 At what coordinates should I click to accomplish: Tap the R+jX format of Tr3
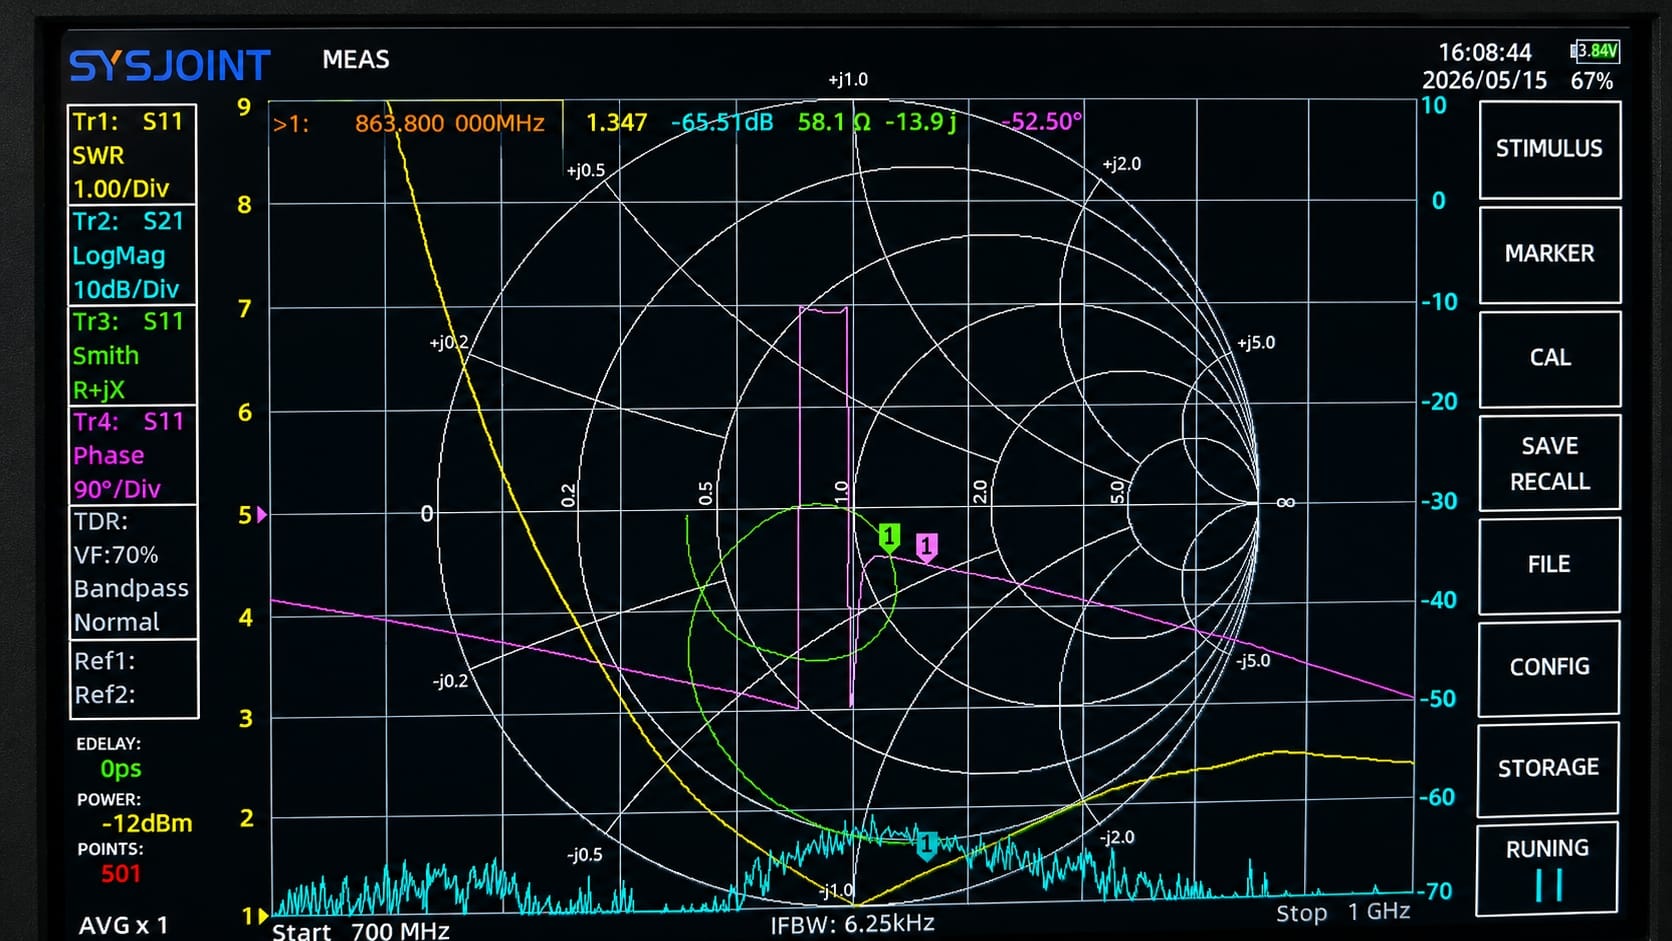tap(99, 390)
